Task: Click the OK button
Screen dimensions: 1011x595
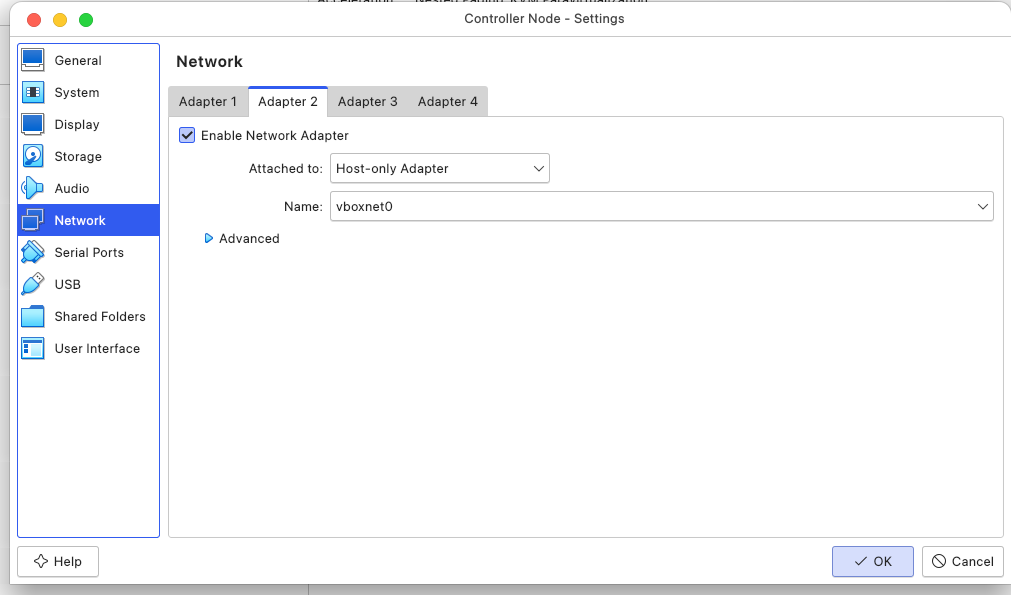Action: point(872,561)
